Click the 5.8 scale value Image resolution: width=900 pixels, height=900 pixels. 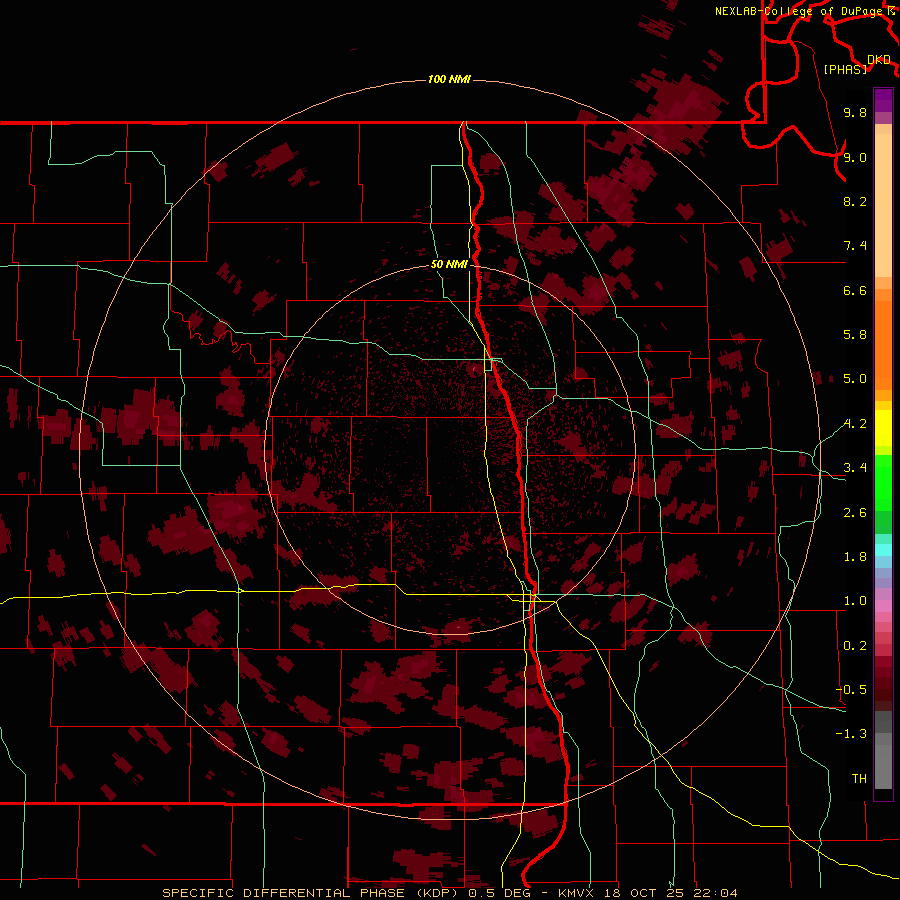pos(855,335)
